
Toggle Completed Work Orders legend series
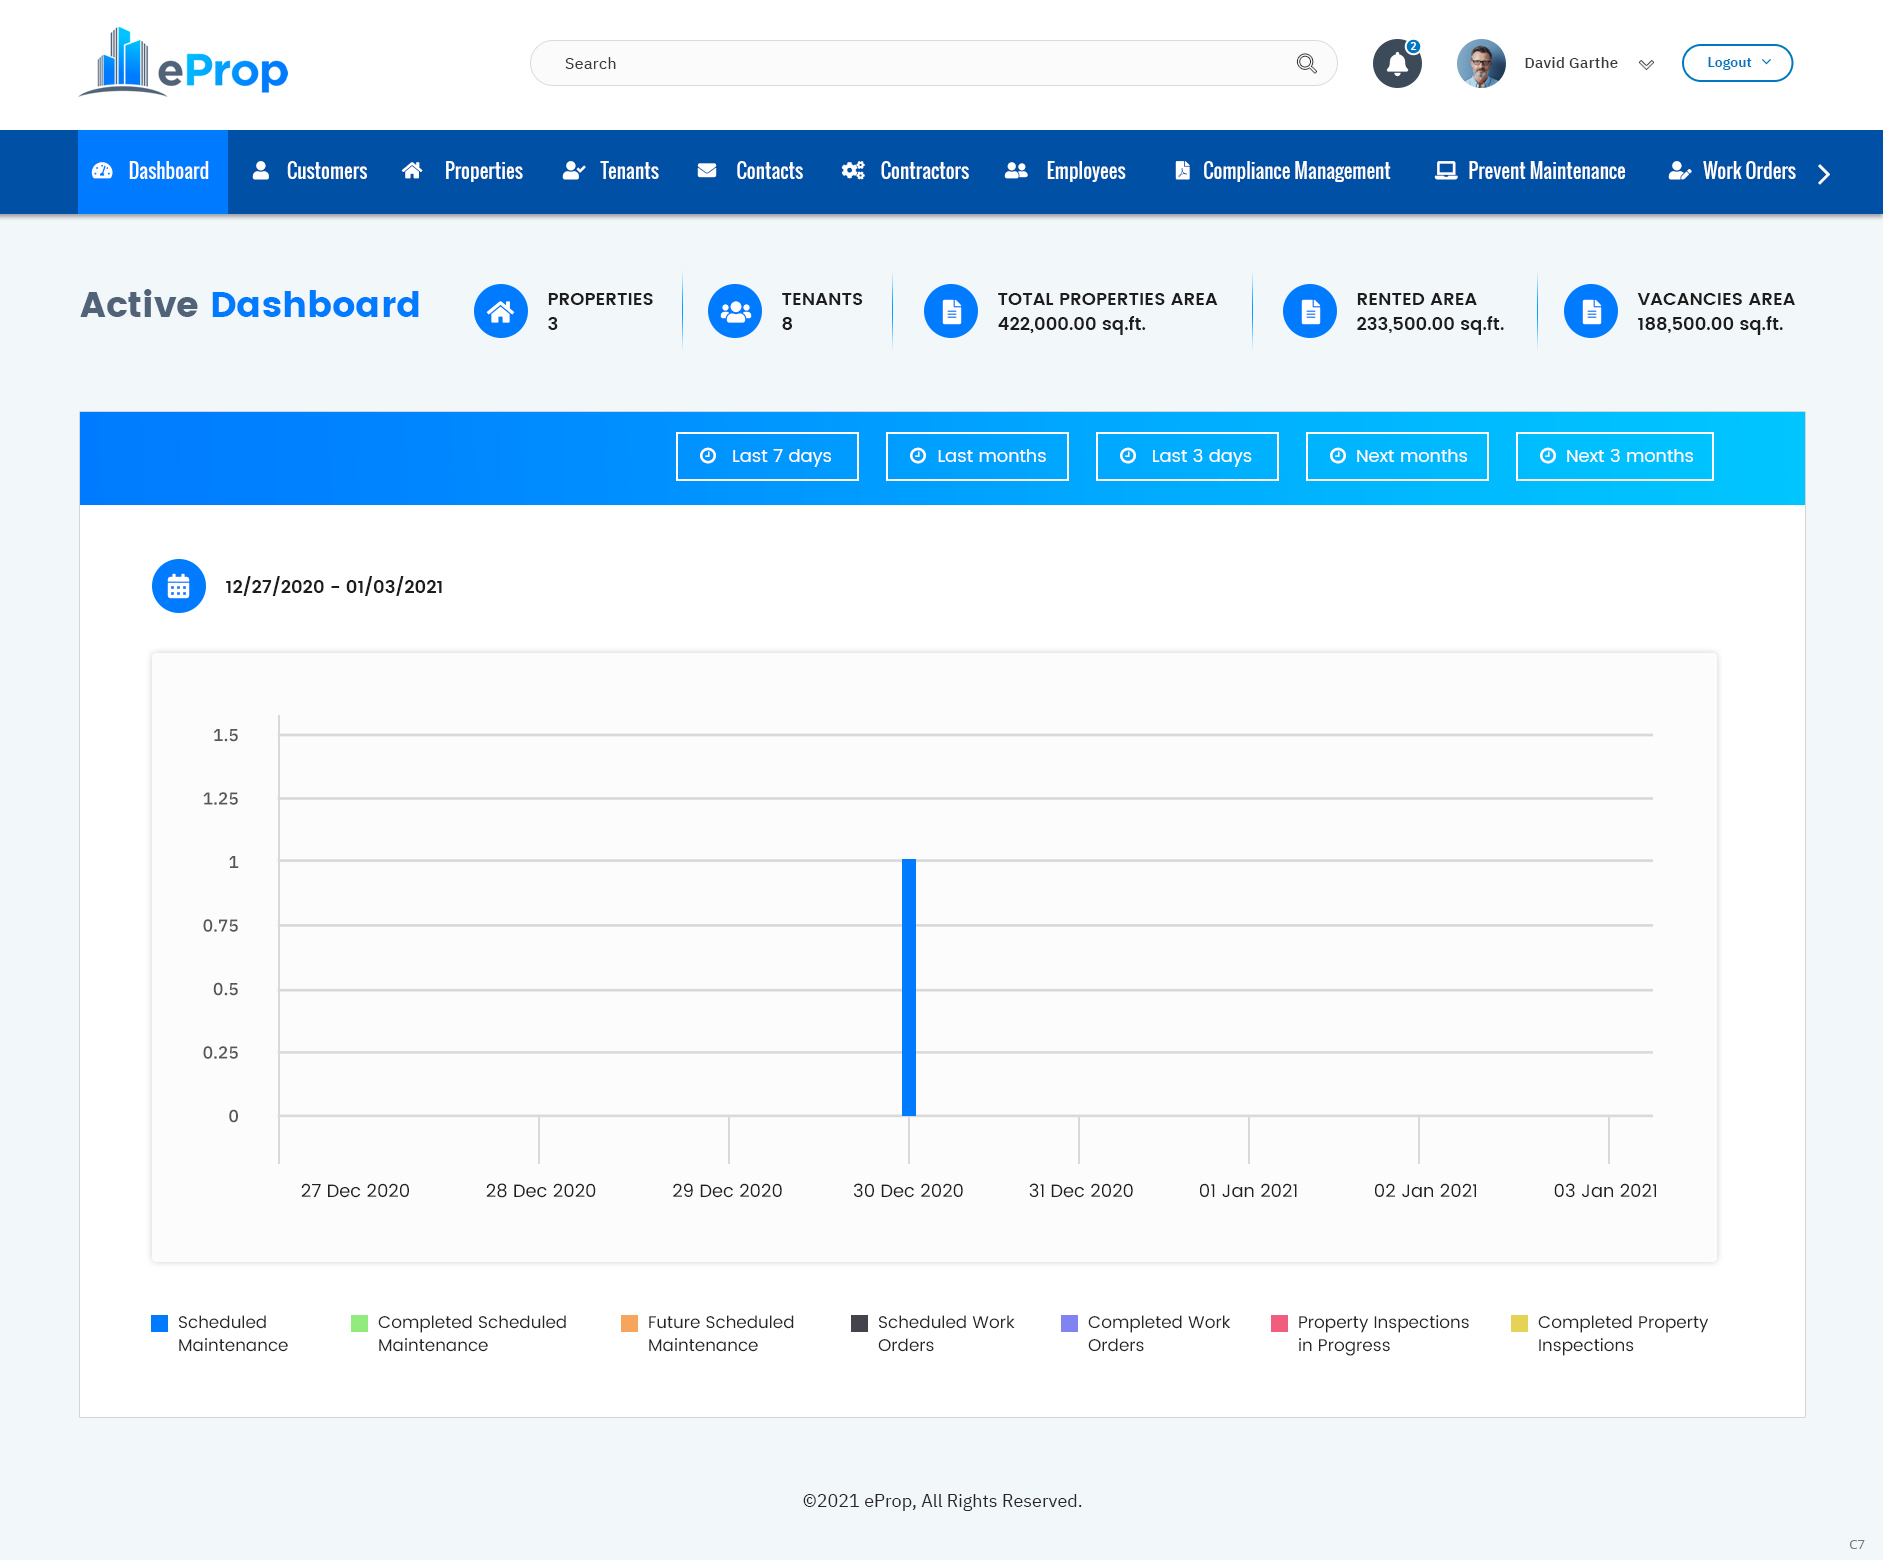(x=1070, y=1323)
